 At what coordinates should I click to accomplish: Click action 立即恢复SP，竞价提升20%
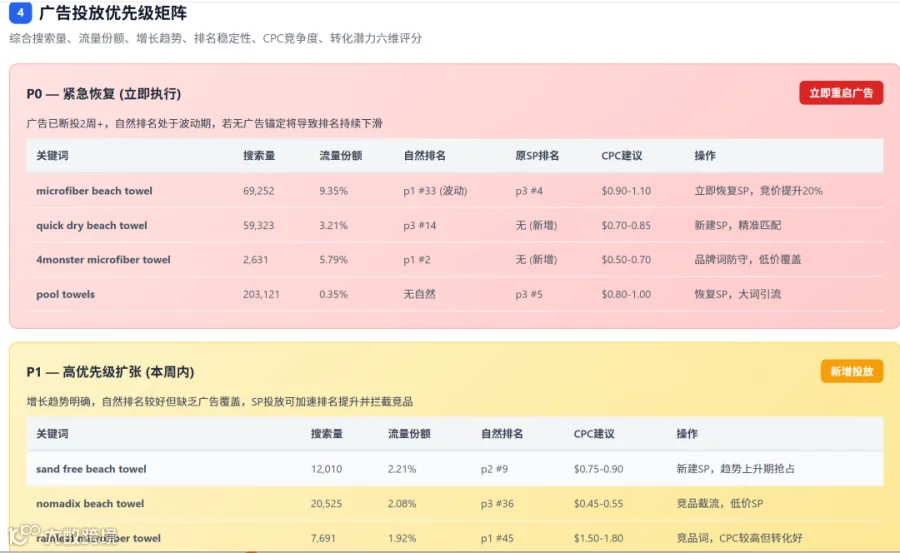(x=758, y=191)
